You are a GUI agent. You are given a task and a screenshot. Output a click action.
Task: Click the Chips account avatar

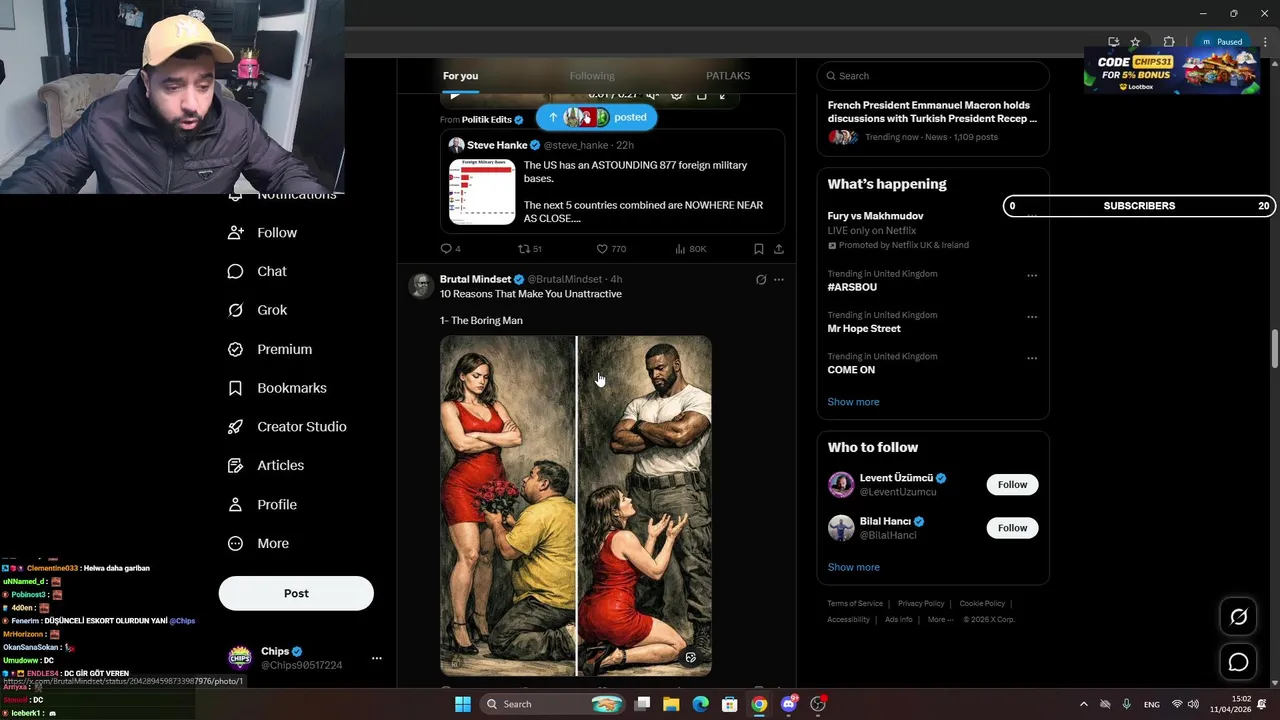pyautogui.click(x=240, y=658)
